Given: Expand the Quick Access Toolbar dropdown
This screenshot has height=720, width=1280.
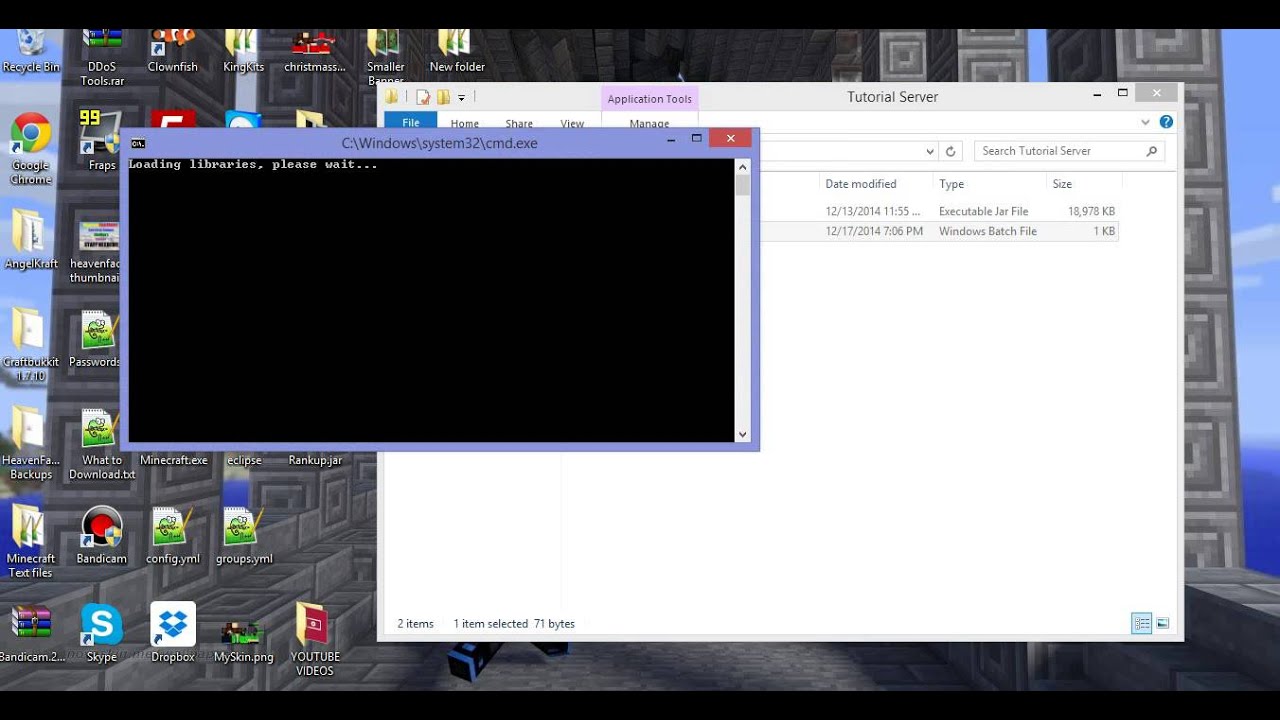Looking at the screenshot, I should [461, 97].
